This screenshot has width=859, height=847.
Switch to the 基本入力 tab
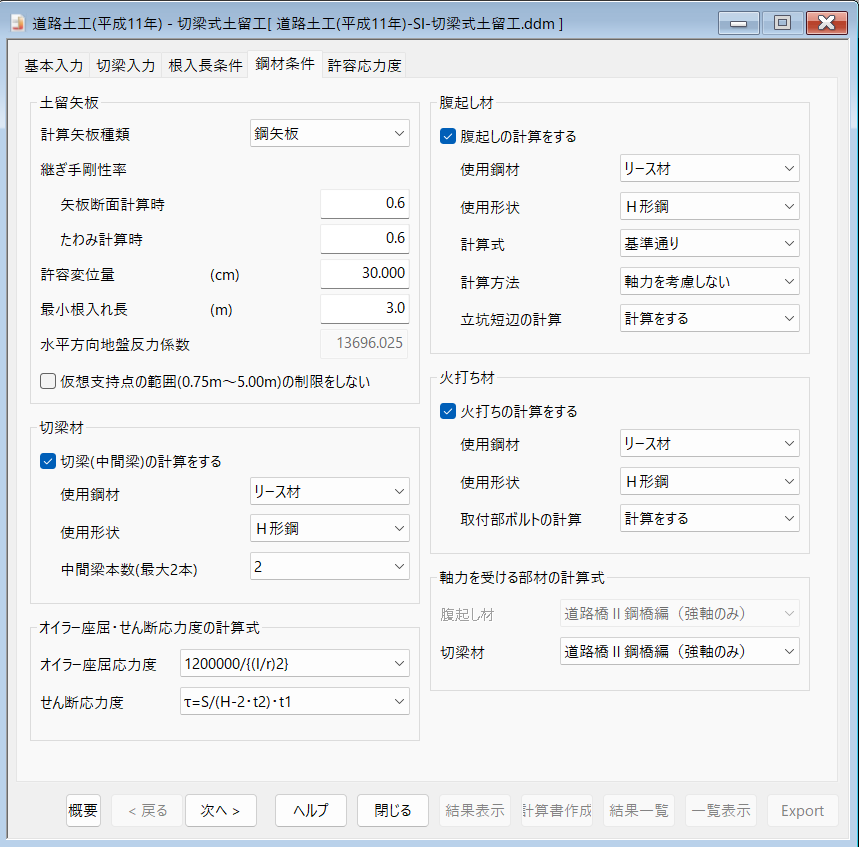[54, 66]
